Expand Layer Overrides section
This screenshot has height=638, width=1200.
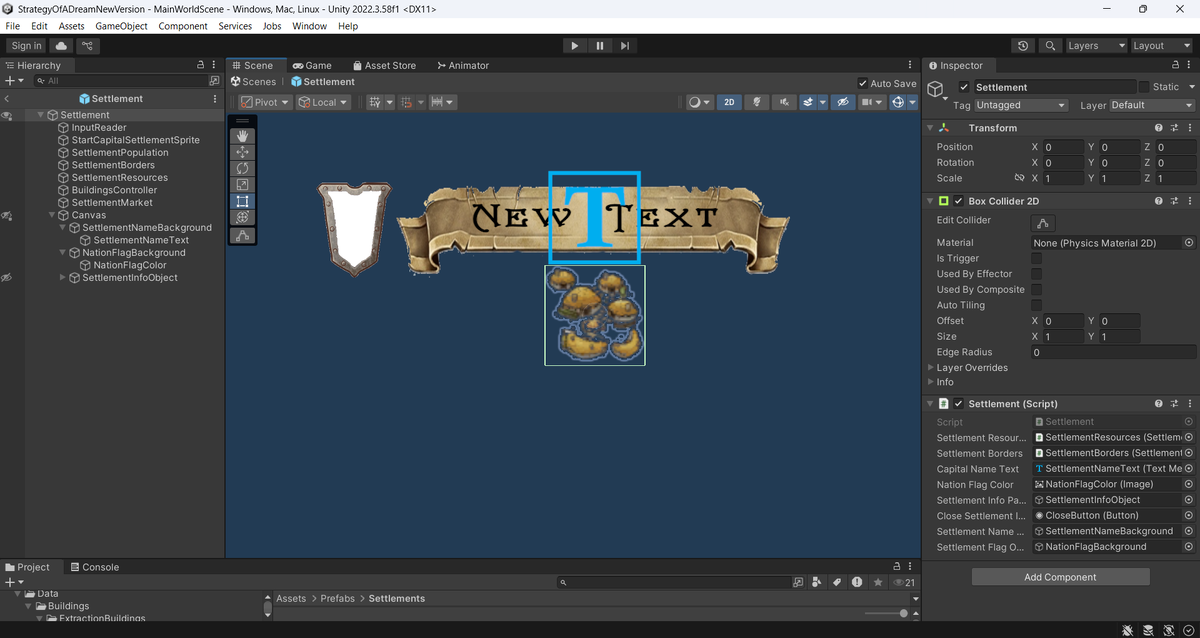[x=931, y=368]
